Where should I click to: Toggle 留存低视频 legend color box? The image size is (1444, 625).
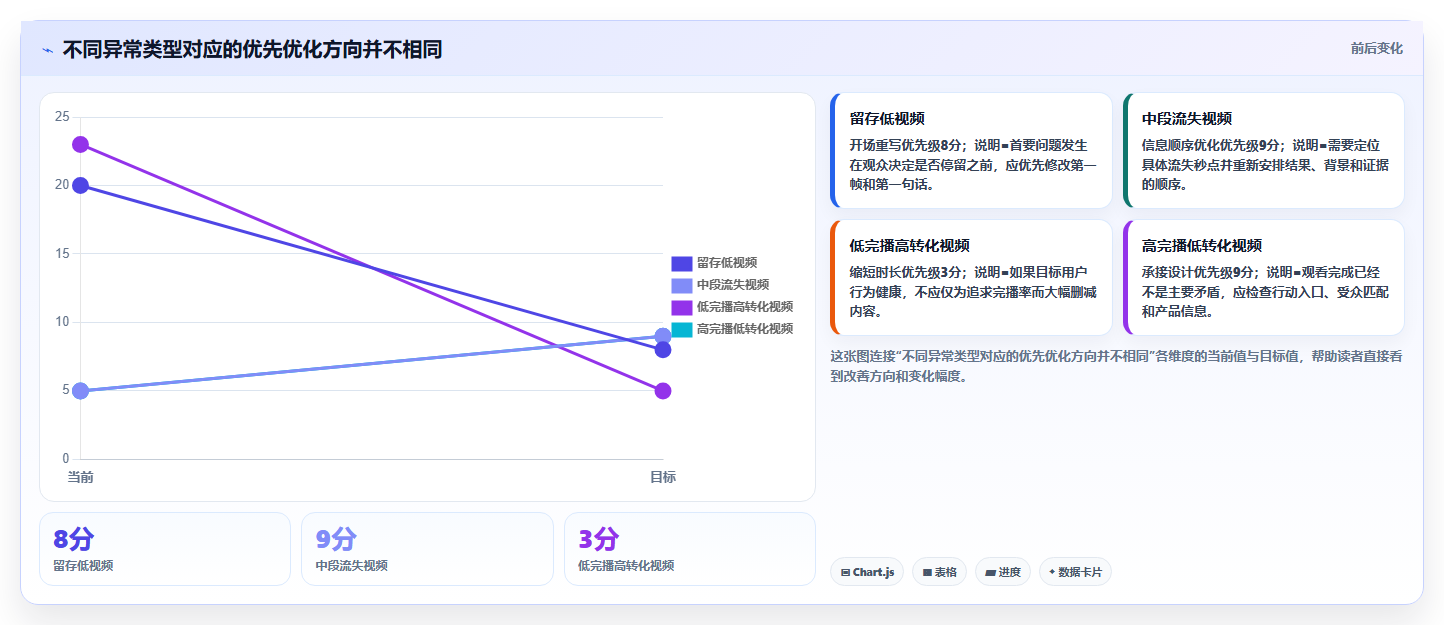(x=681, y=263)
